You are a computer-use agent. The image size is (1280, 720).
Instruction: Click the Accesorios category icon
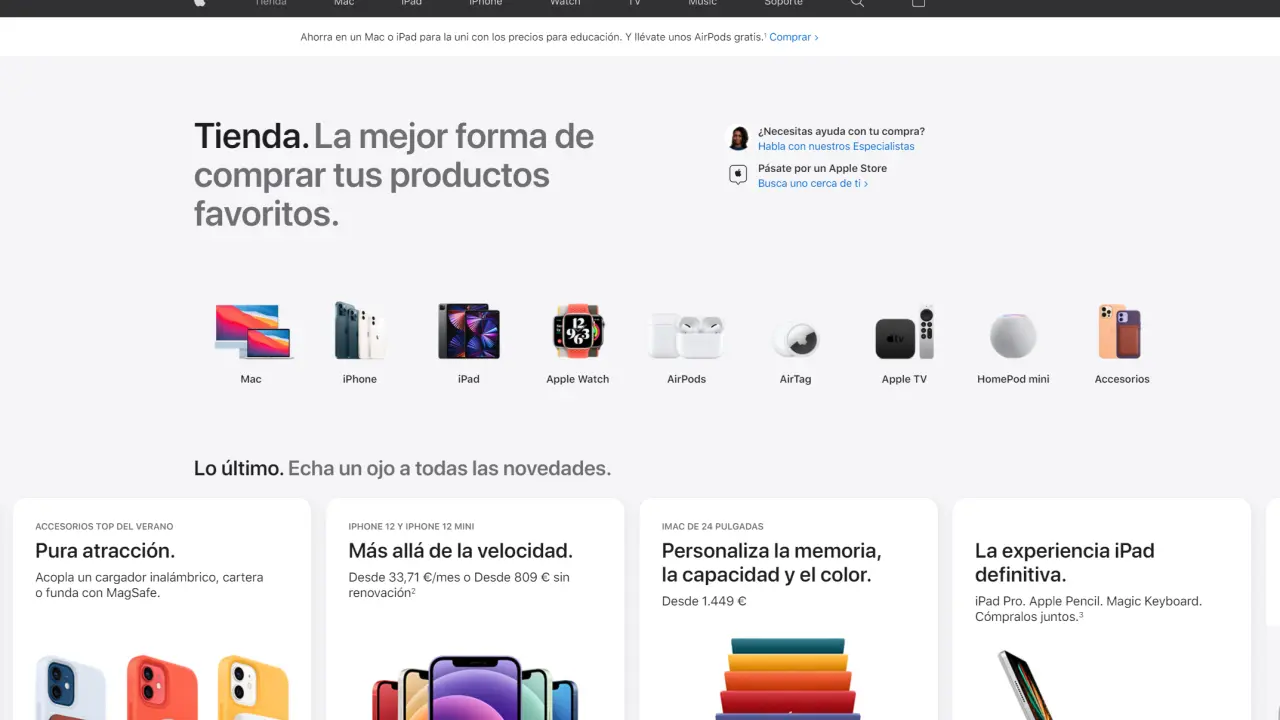tap(1121, 333)
